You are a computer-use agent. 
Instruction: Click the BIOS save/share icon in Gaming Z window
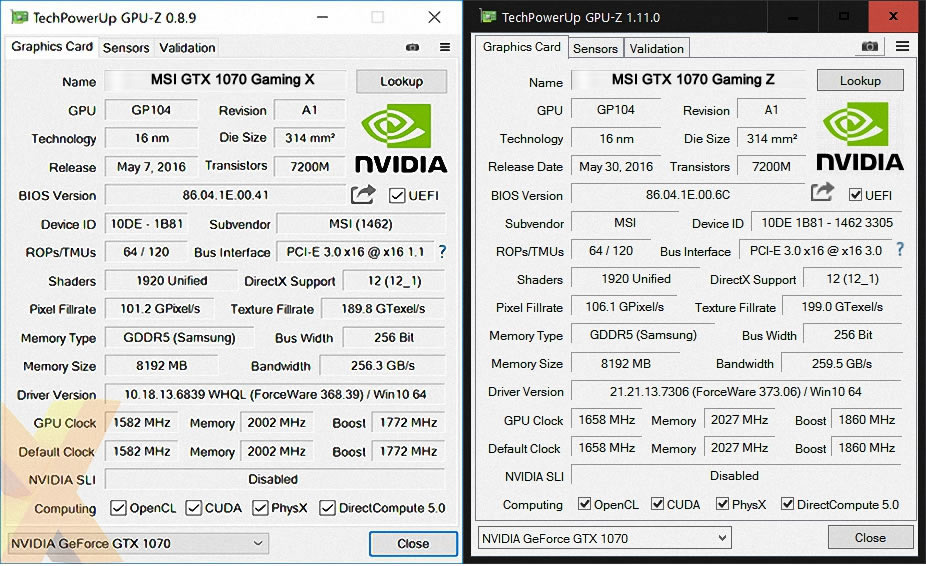click(x=821, y=192)
